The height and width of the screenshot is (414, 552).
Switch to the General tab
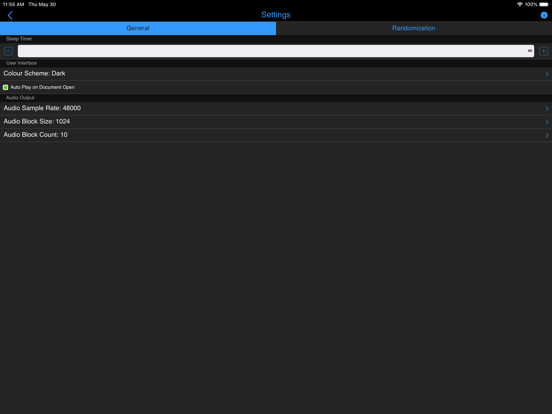(138, 28)
